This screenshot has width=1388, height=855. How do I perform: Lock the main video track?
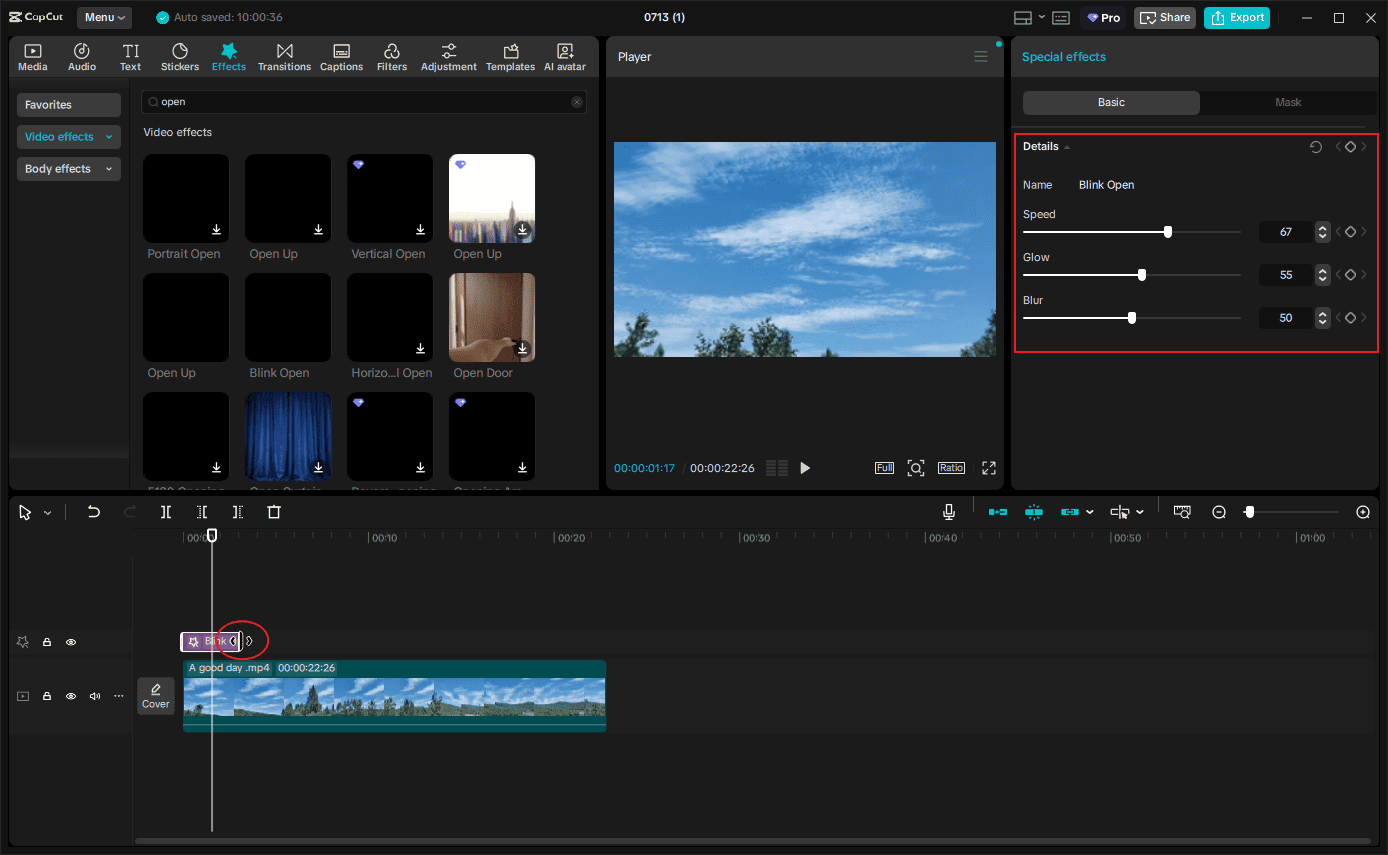pos(47,696)
